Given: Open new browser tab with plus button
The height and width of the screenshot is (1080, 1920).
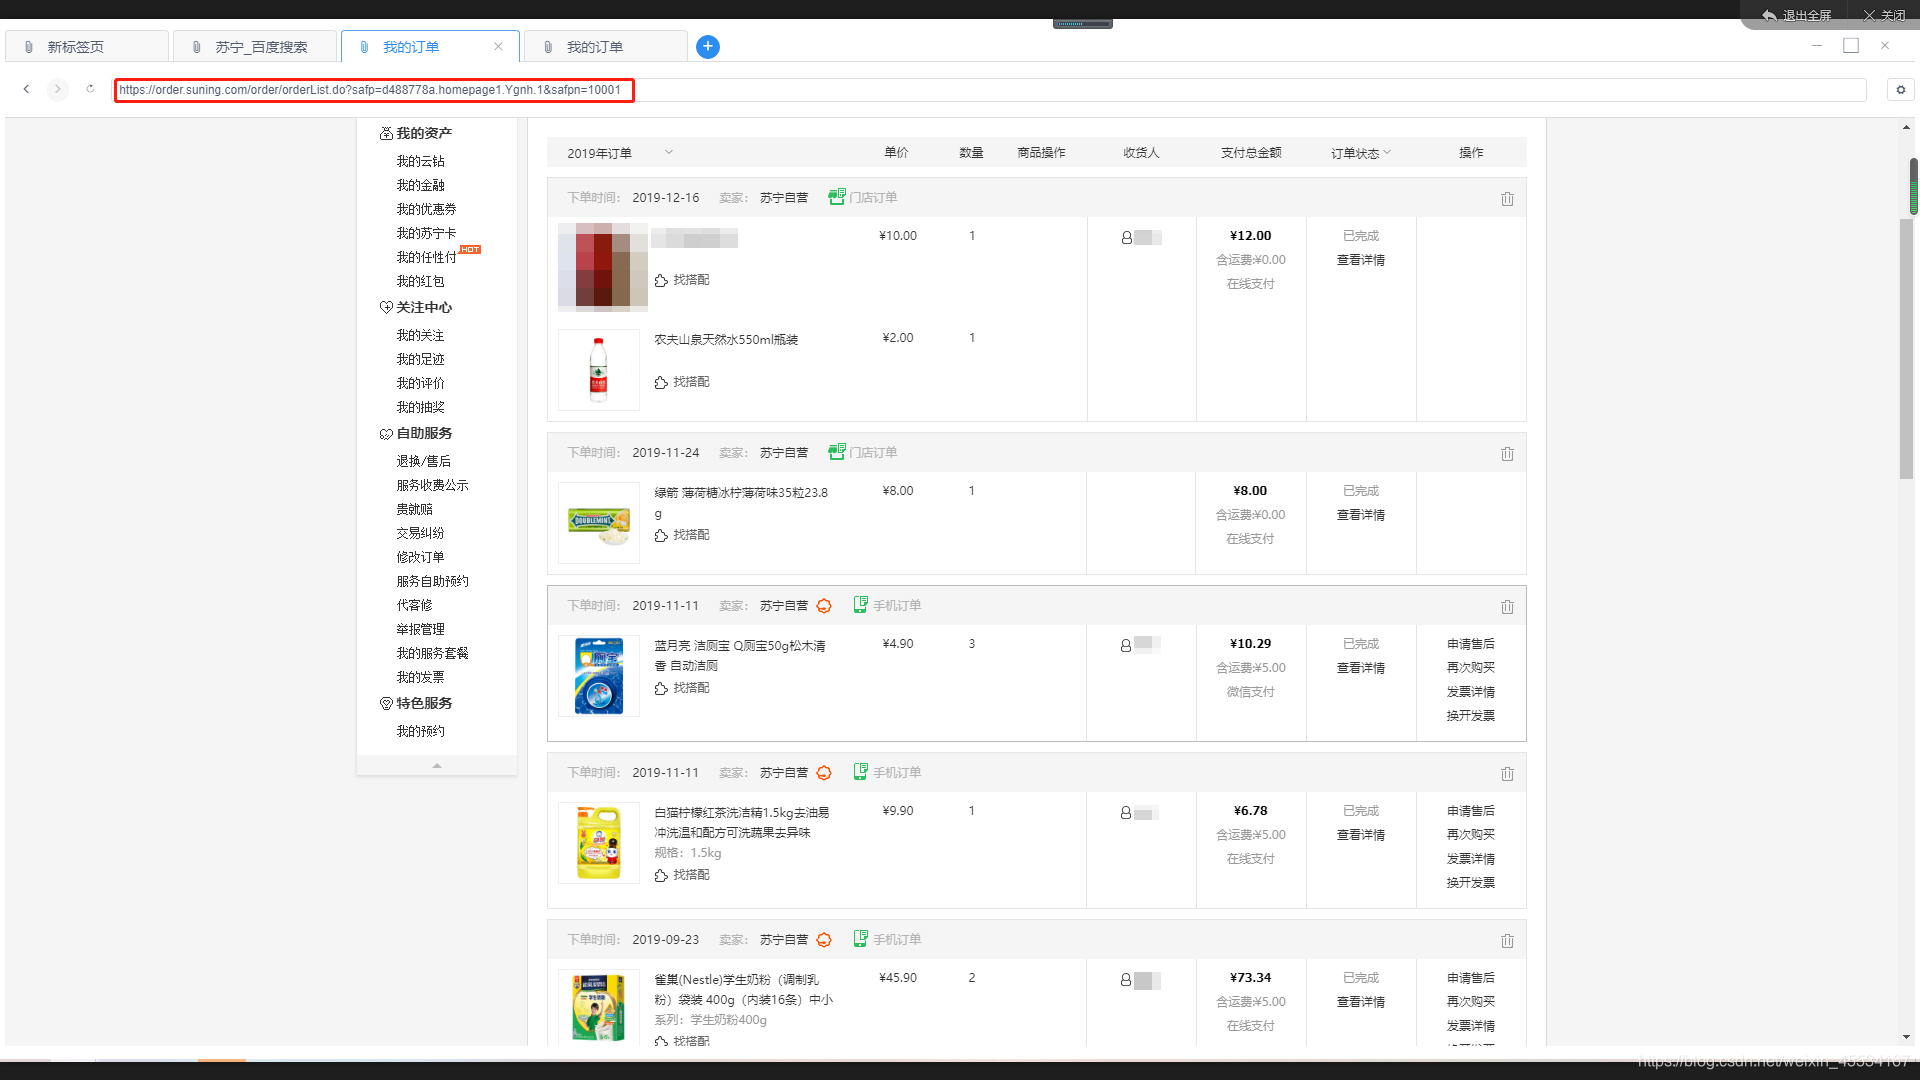Looking at the screenshot, I should 707,47.
